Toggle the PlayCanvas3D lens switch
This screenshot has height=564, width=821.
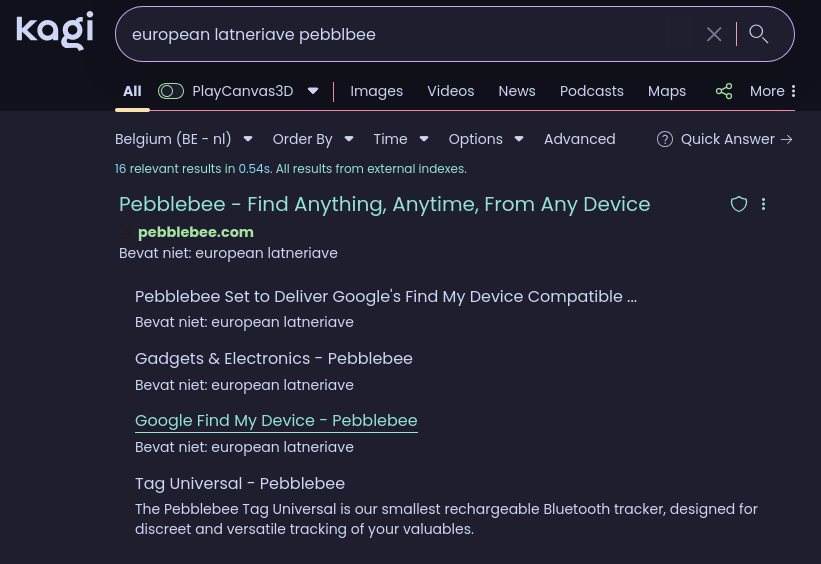click(171, 91)
